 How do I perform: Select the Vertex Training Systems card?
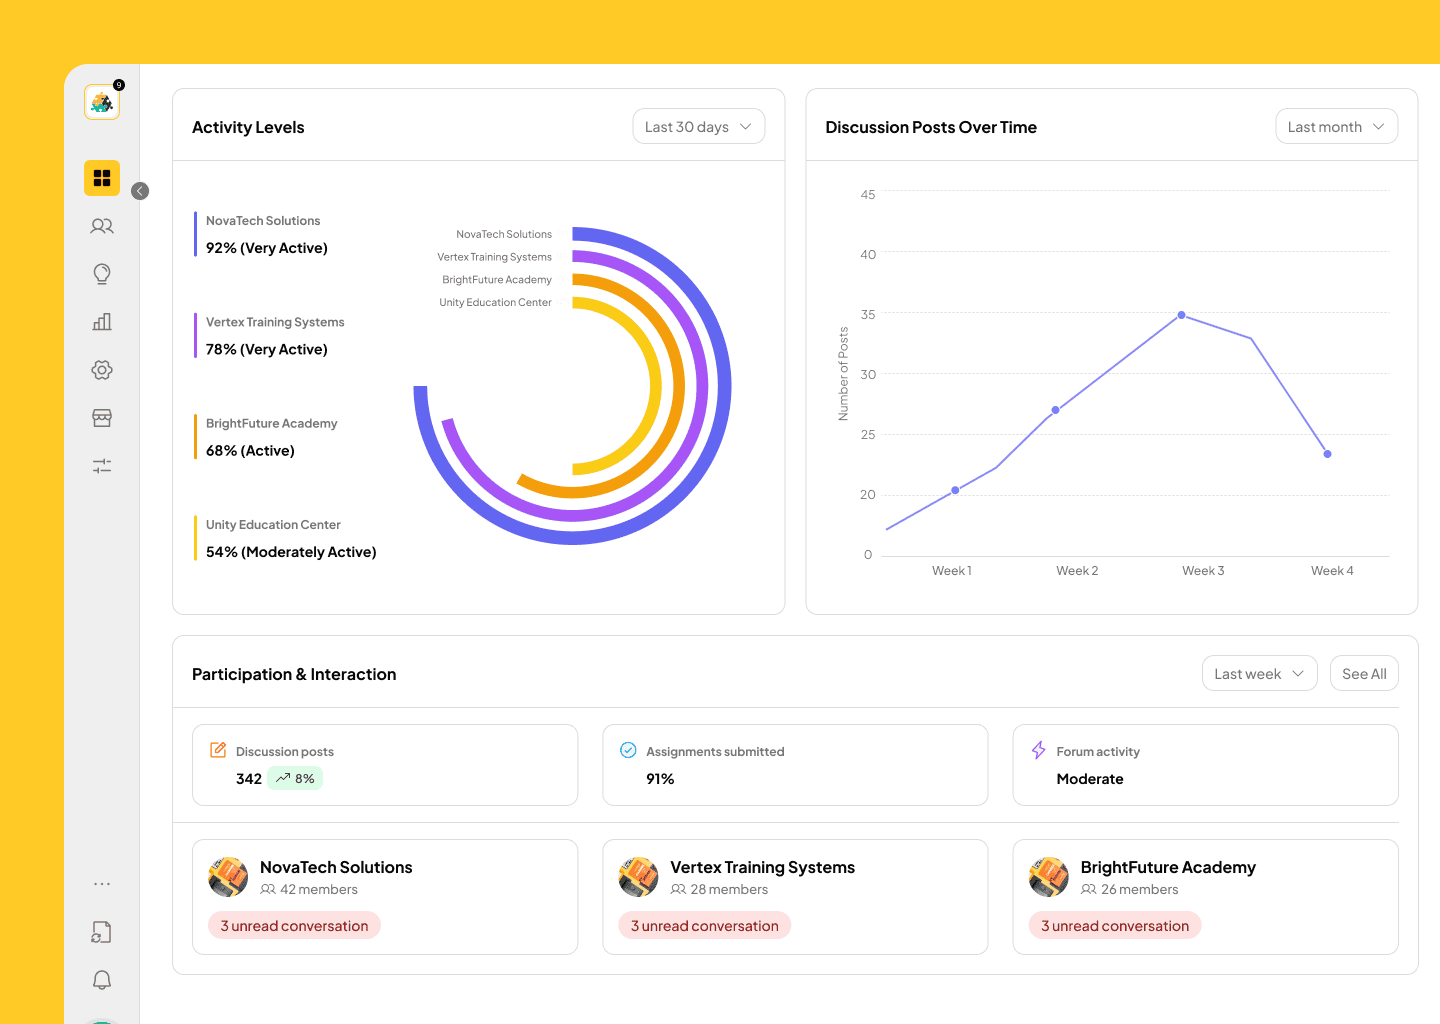point(795,897)
